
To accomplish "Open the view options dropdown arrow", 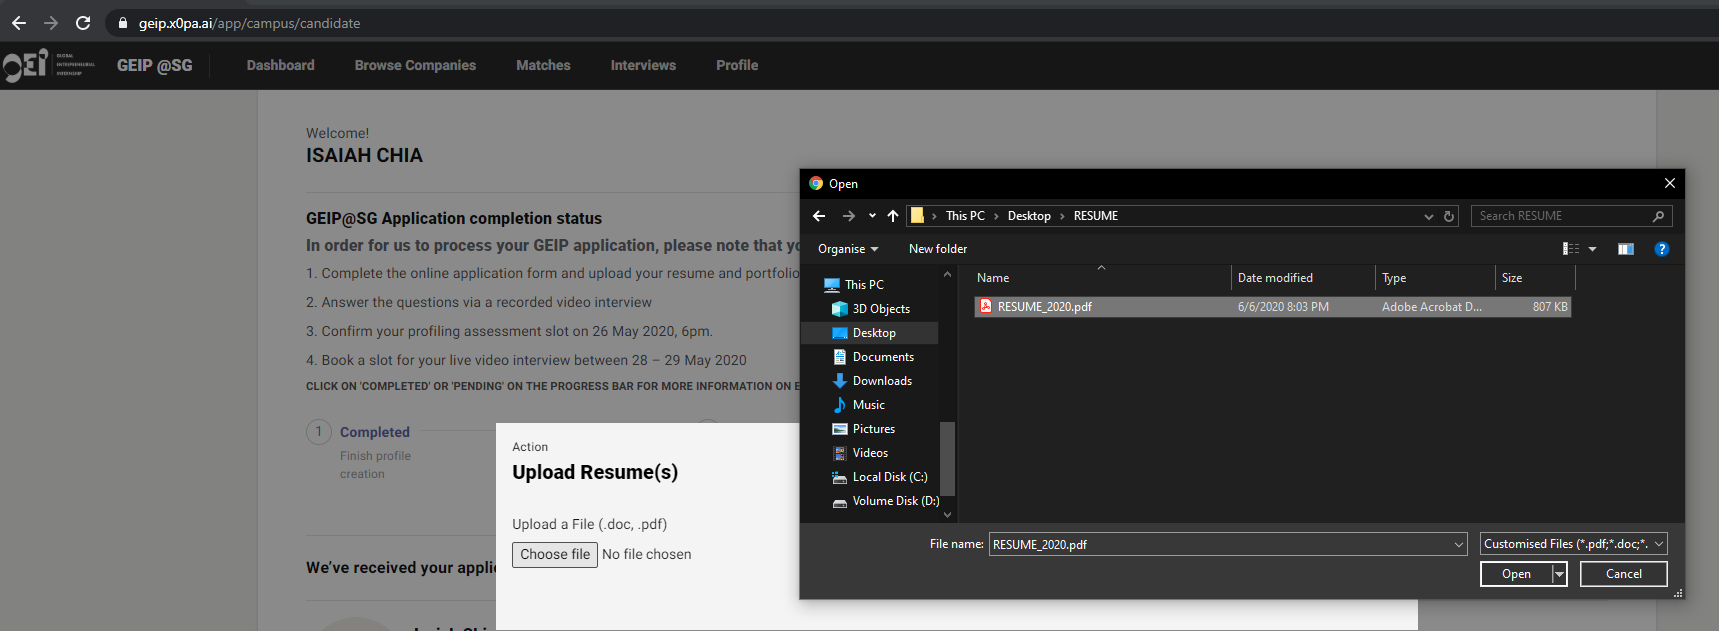I will tap(1593, 249).
